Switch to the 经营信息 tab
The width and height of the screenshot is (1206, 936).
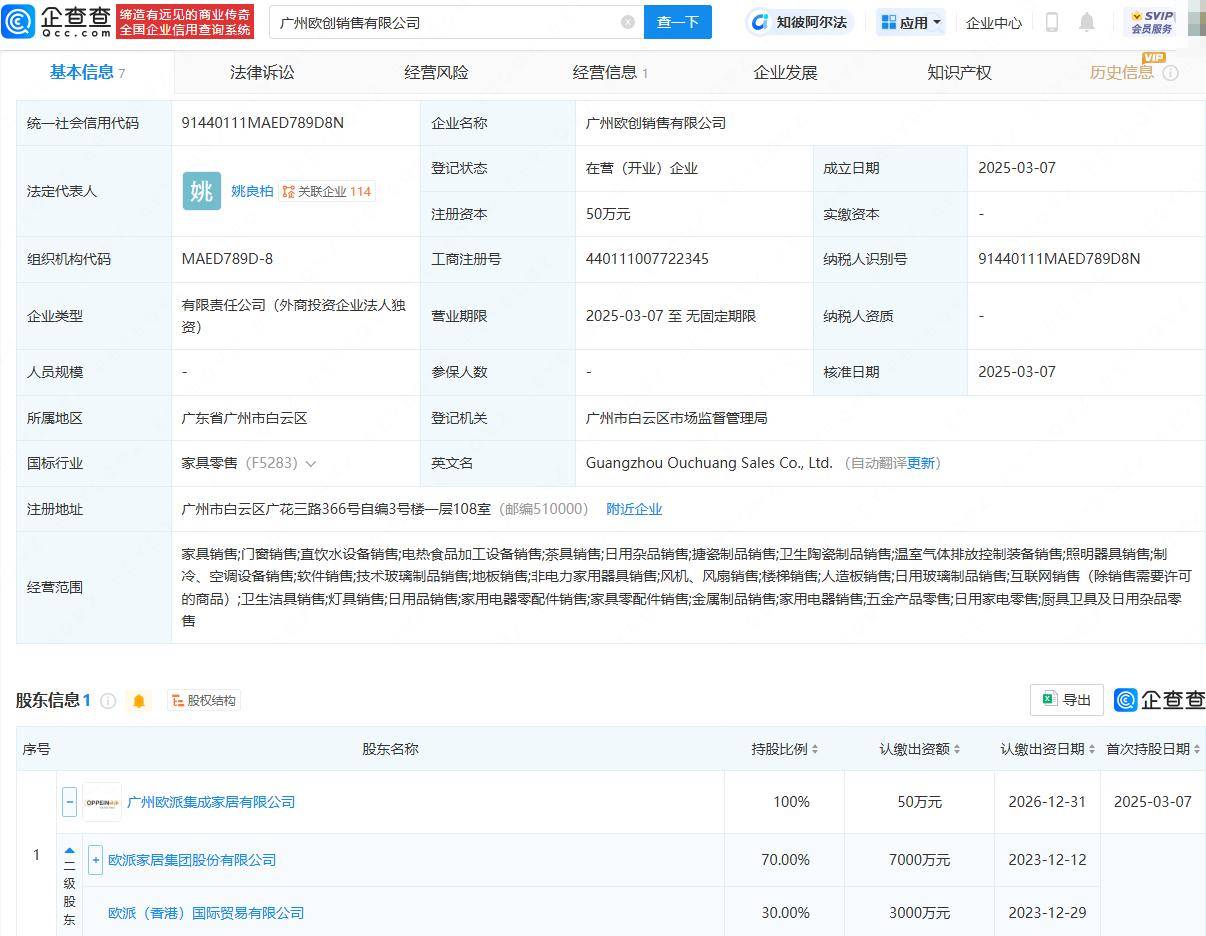610,72
